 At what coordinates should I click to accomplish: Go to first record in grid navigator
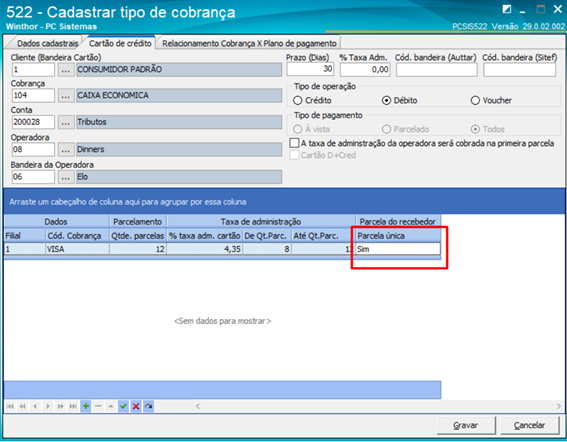(10, 407)
